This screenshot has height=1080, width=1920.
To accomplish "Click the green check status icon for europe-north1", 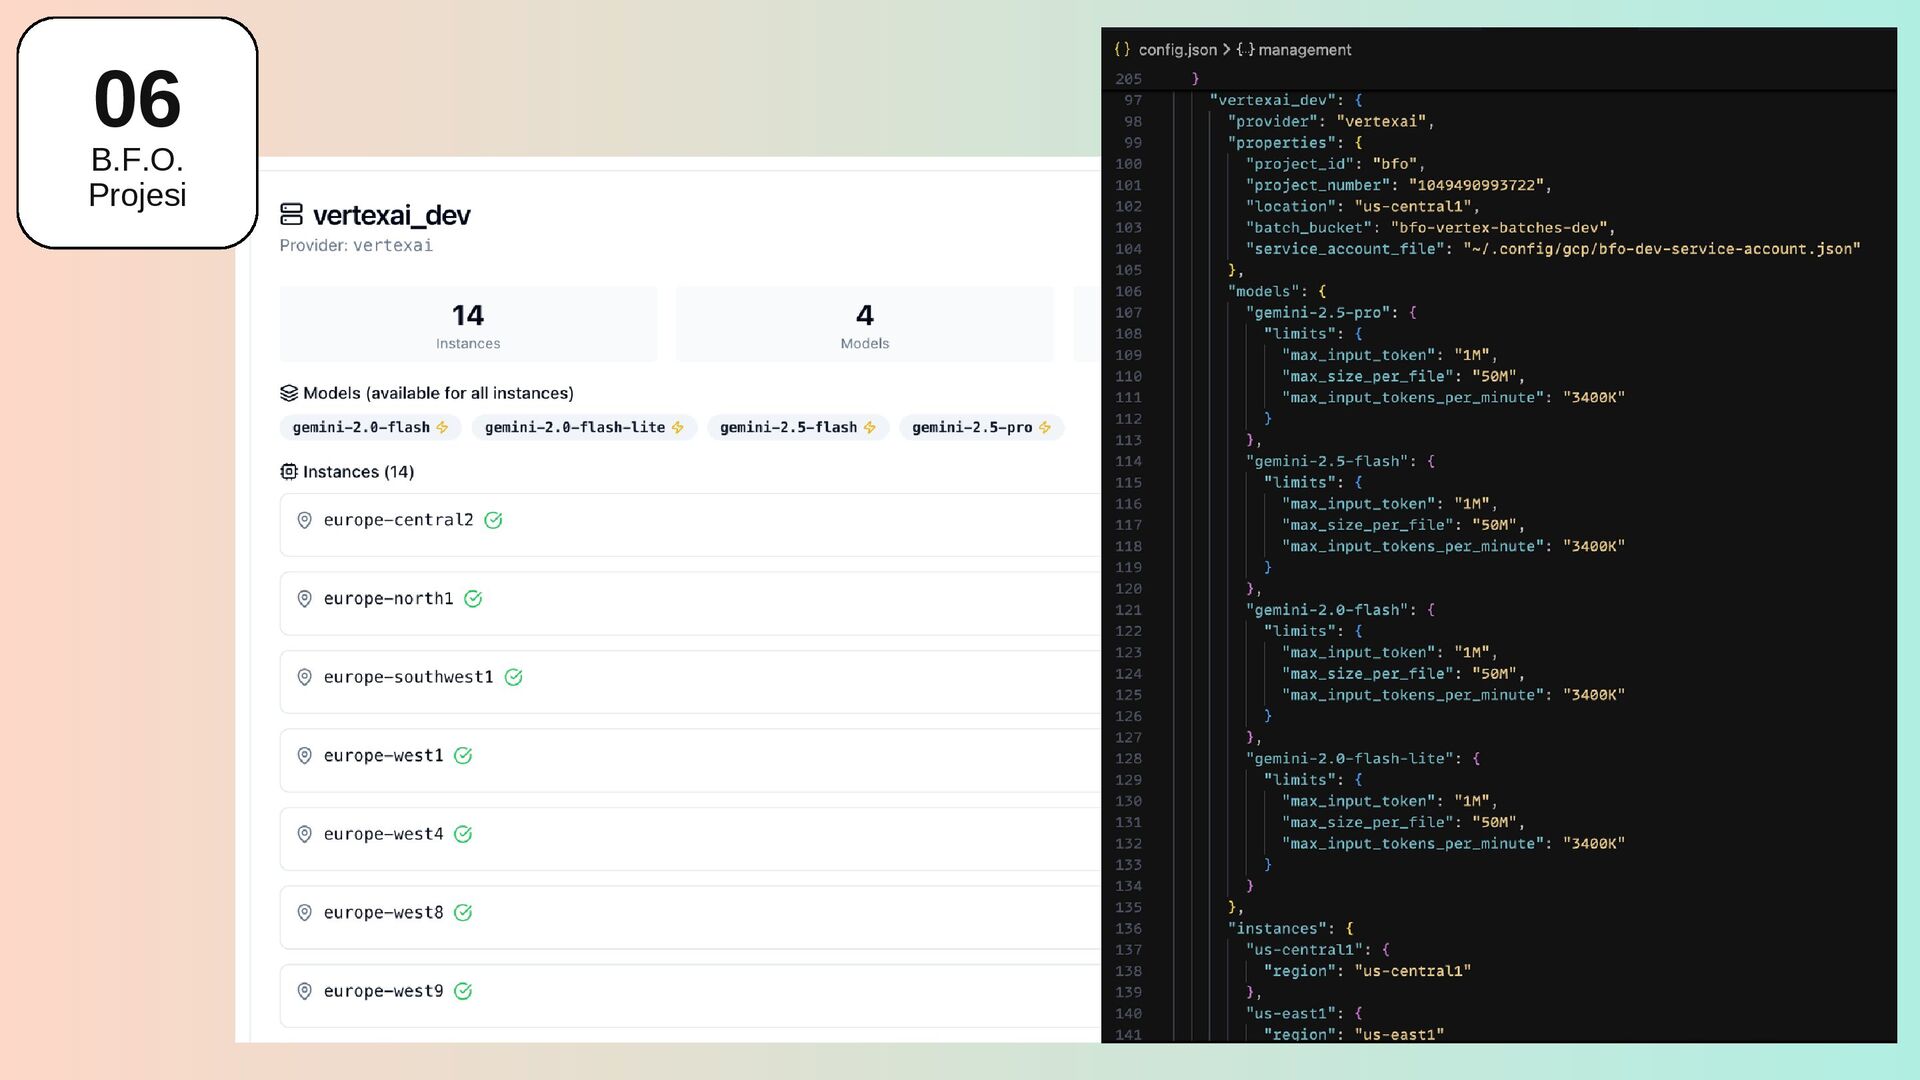I will coord(473,599).
